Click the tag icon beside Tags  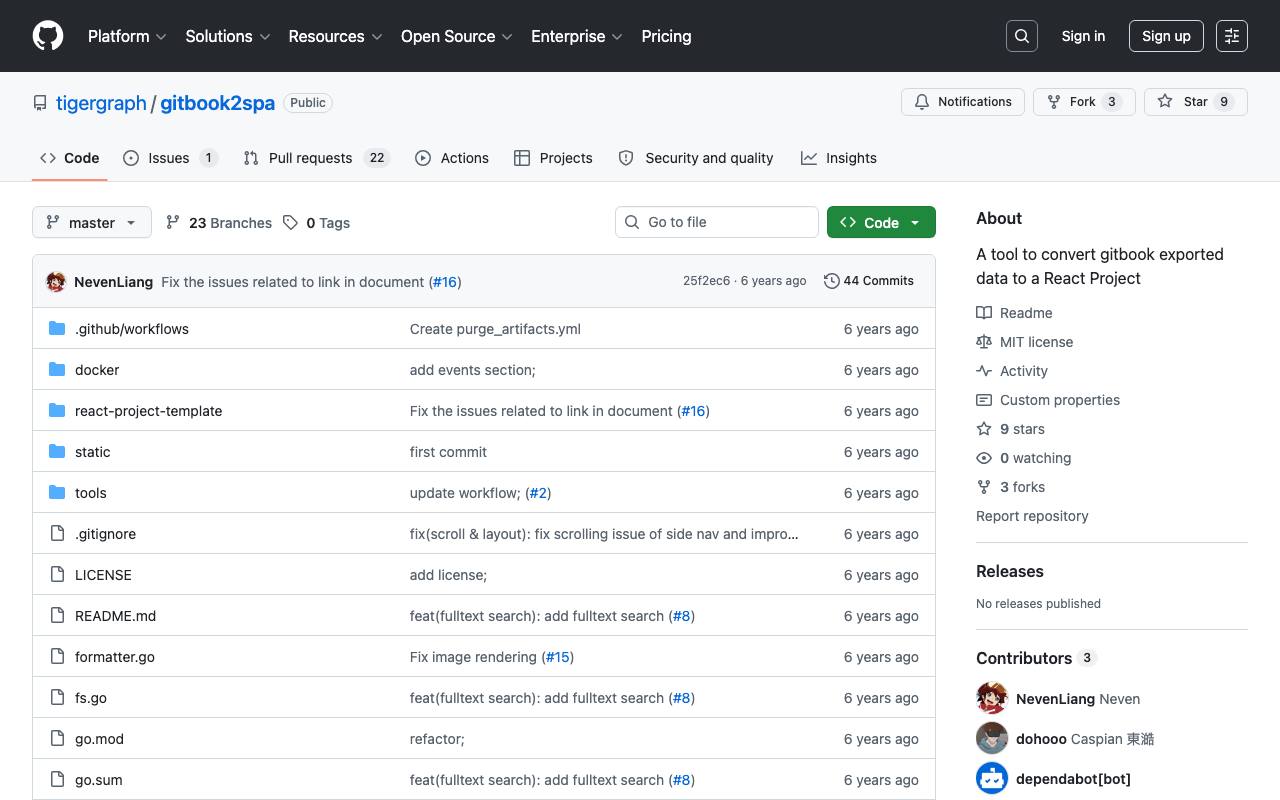290,223
